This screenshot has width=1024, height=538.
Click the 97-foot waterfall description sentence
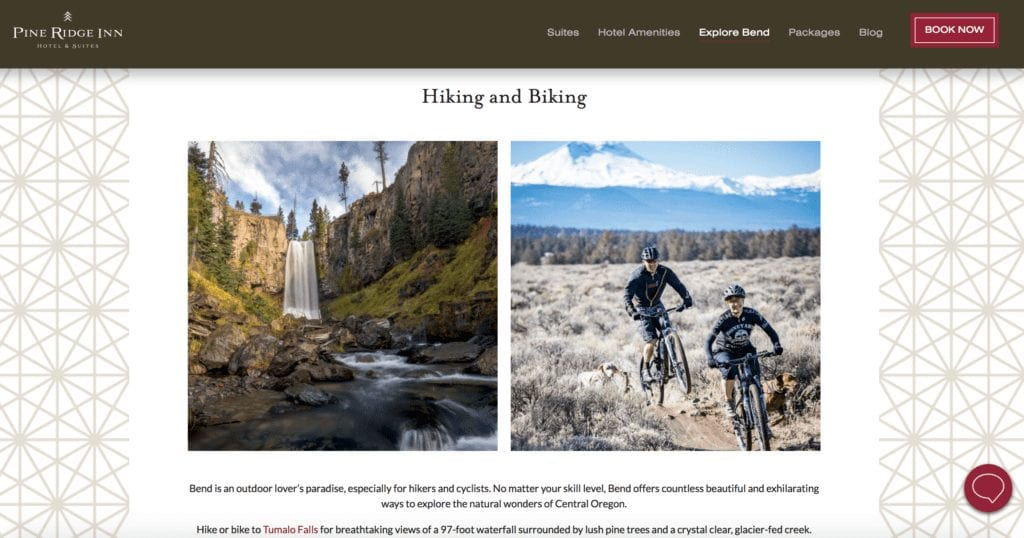[504, 530]
